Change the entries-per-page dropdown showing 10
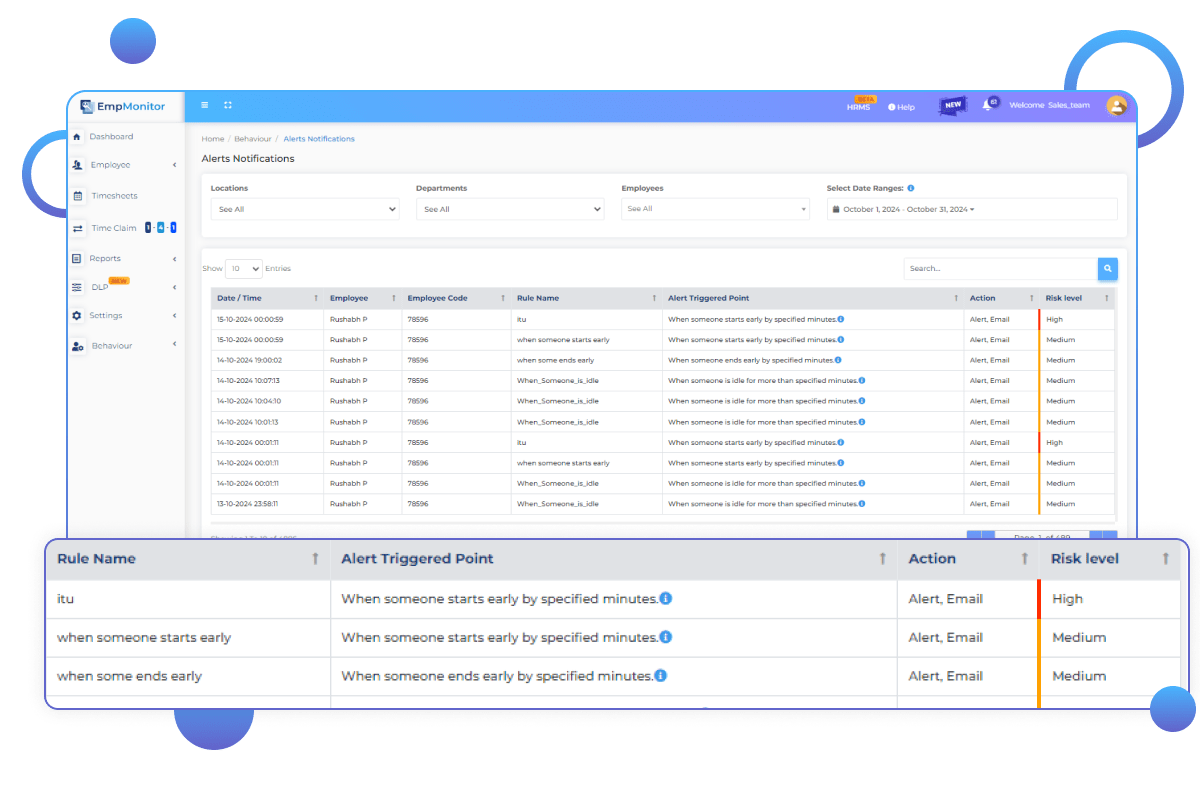Screen dimensions: 1200x800 243,268
